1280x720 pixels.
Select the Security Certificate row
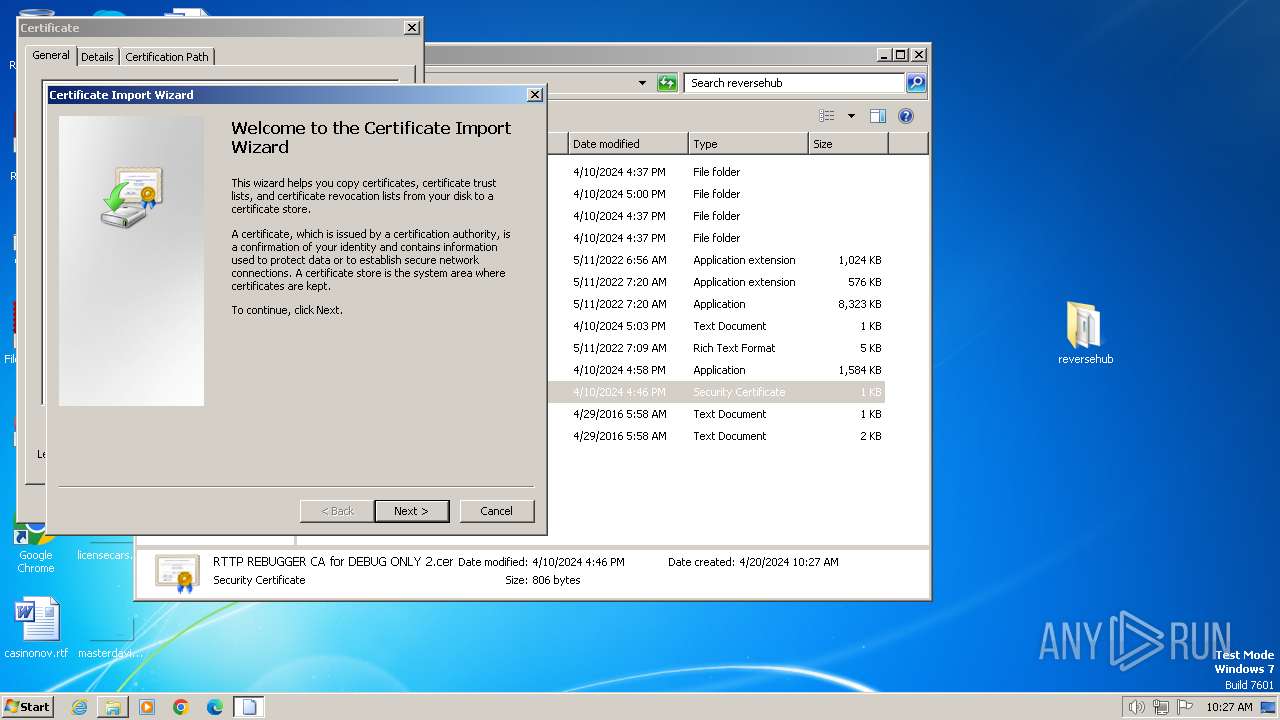pyautogui.click(x=716, y=392)
